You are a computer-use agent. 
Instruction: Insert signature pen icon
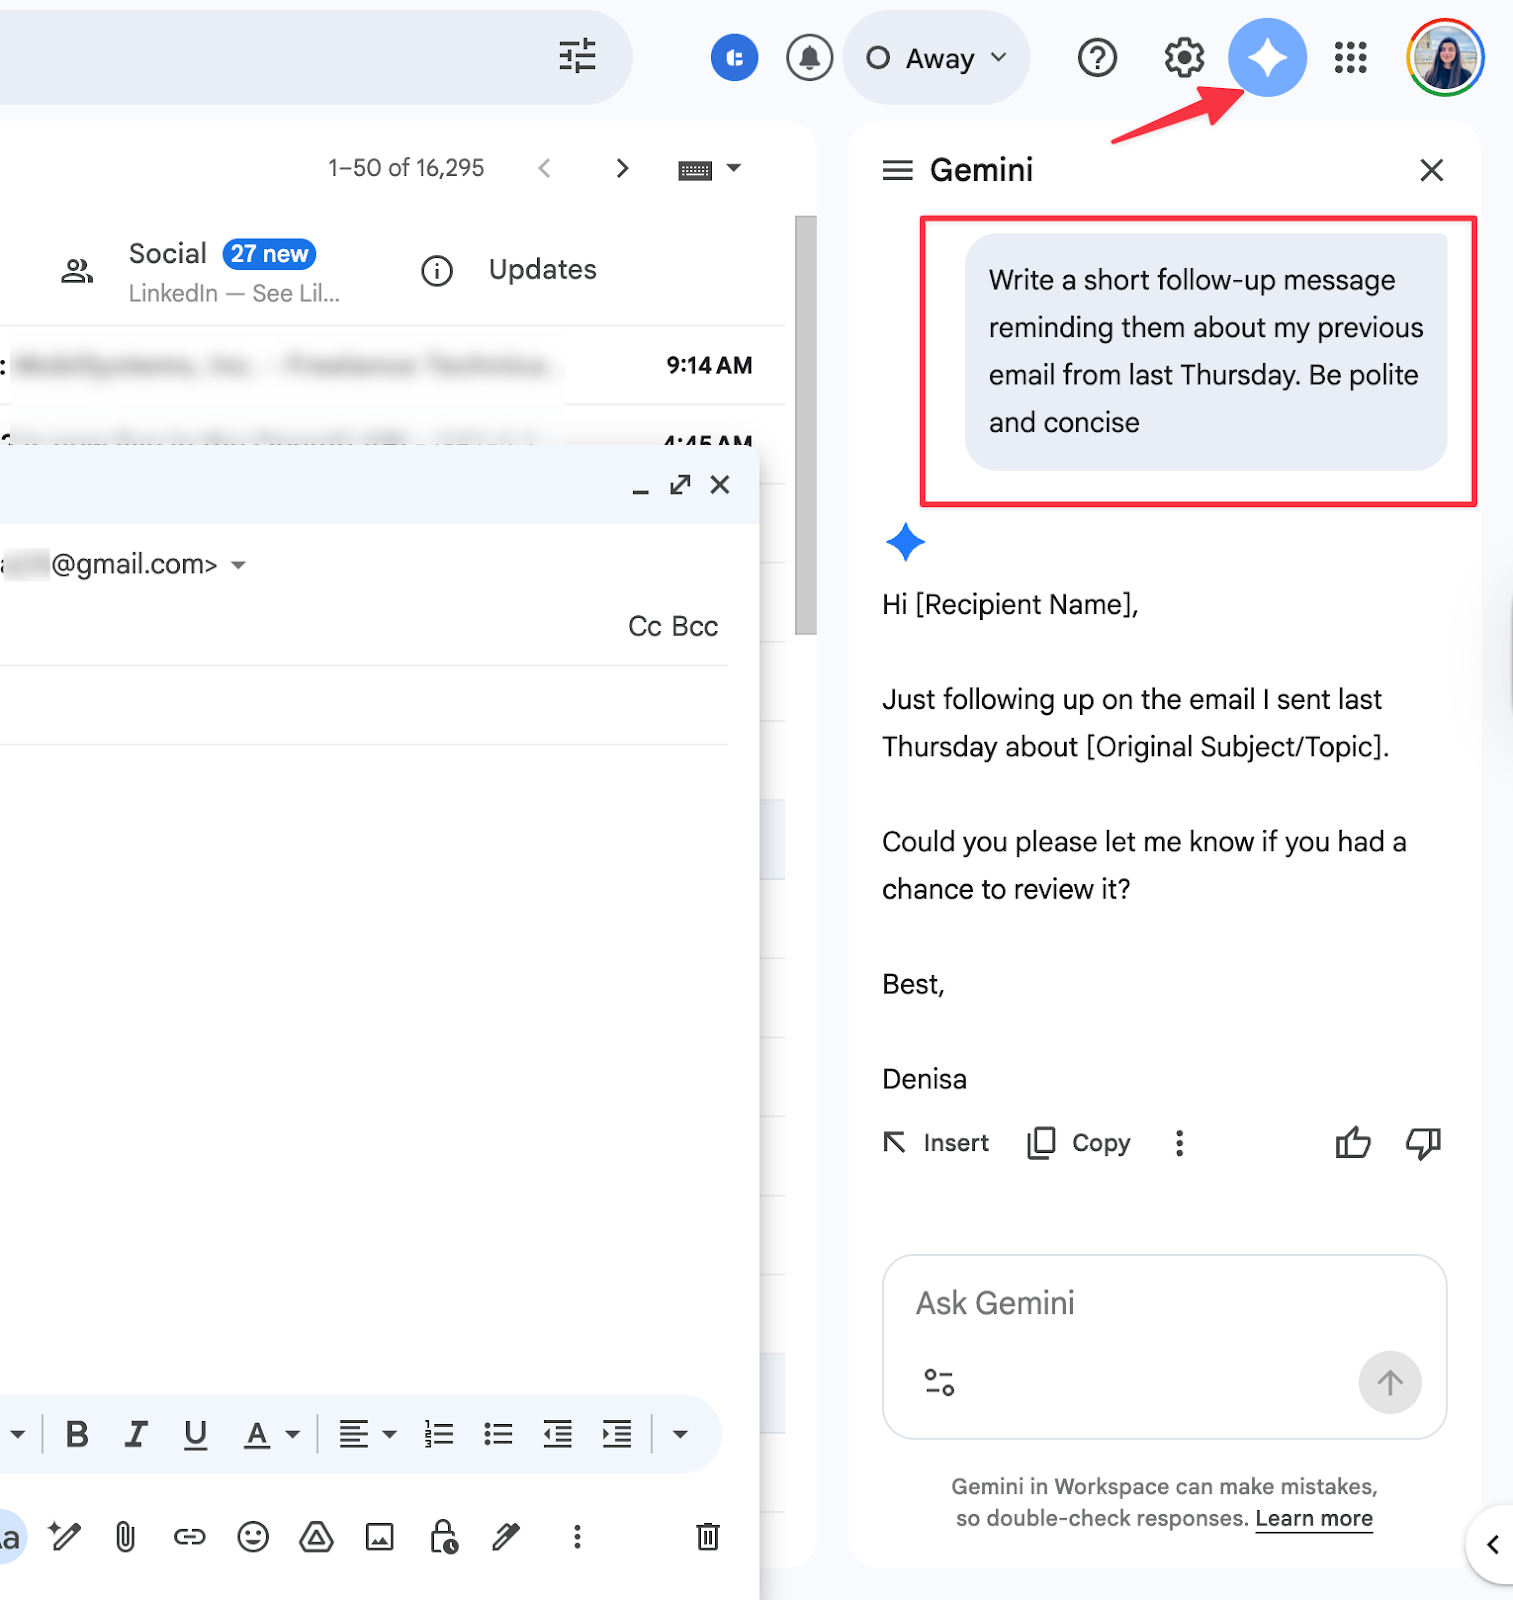pyautogui.click(x=507, y=1536)
